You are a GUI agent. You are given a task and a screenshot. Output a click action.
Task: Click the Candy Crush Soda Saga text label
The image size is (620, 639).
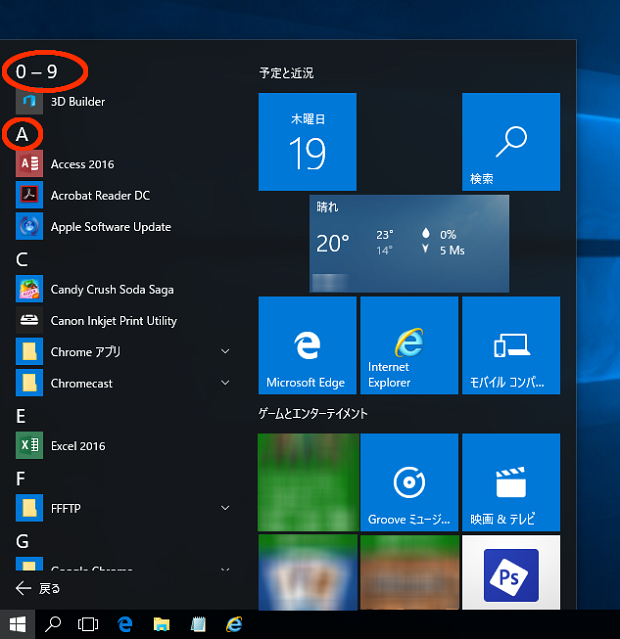point(112,289)
